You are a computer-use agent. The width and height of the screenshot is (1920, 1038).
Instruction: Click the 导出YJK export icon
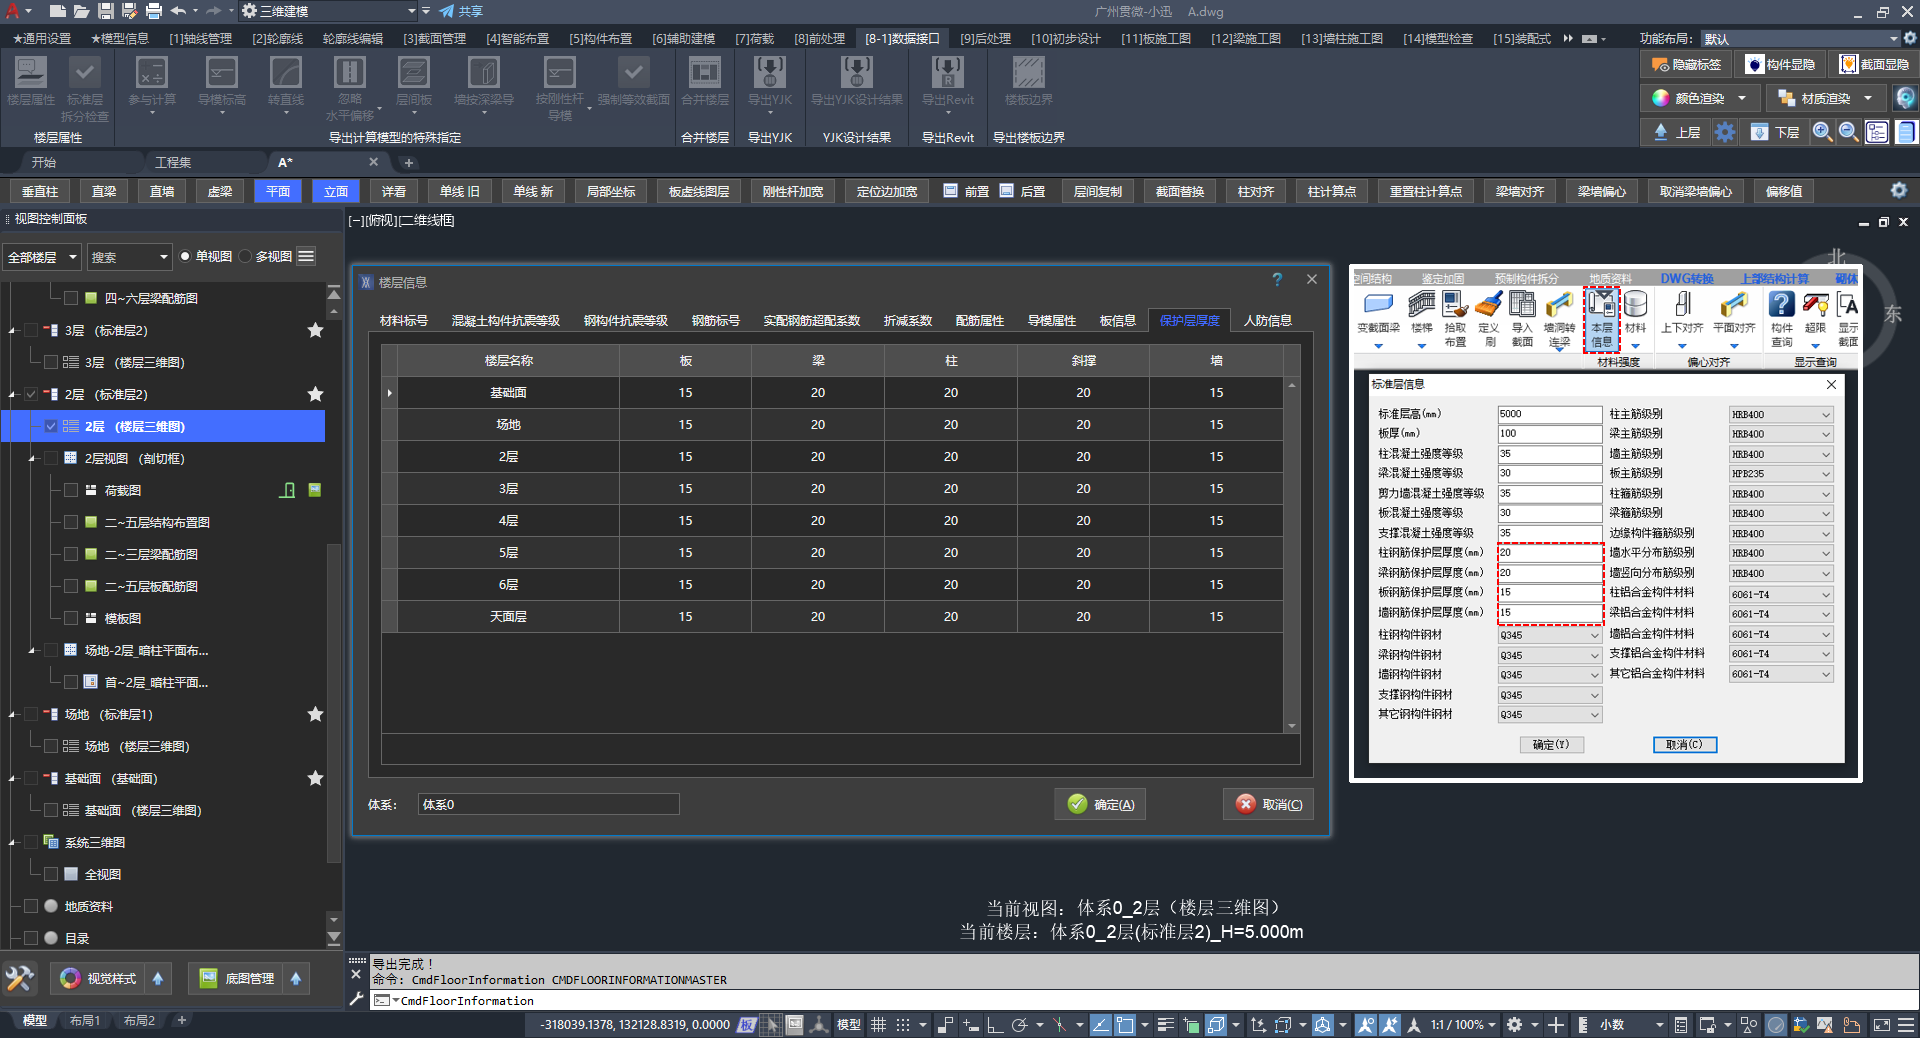[x=769, y=73]
